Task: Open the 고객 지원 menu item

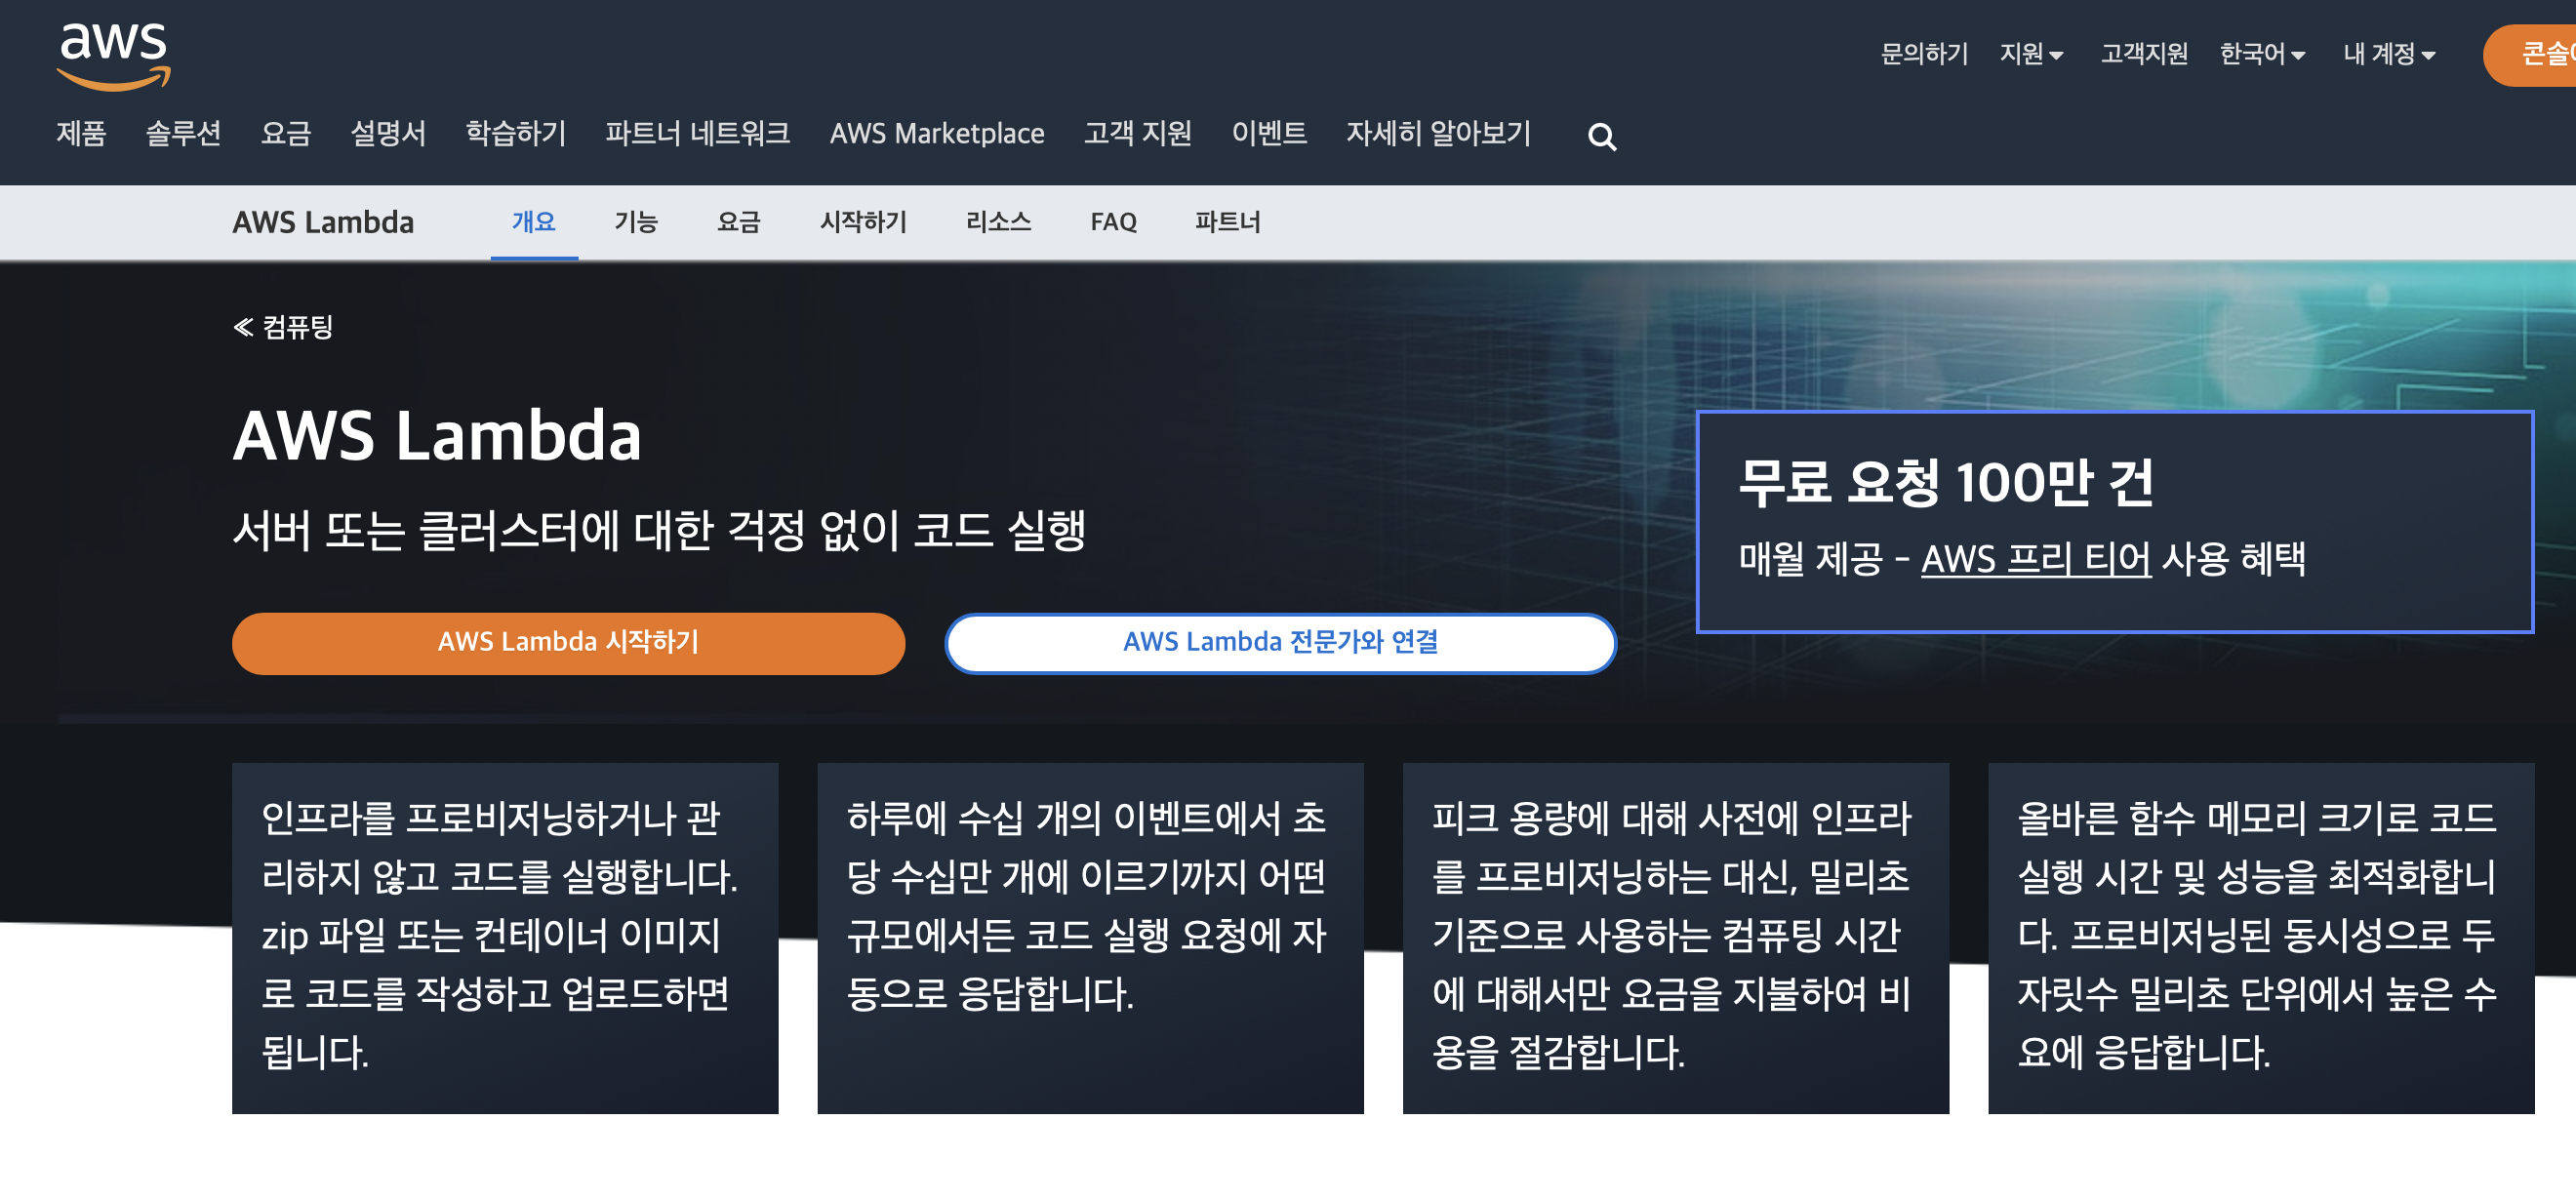Action: (x=1138, y=133)
